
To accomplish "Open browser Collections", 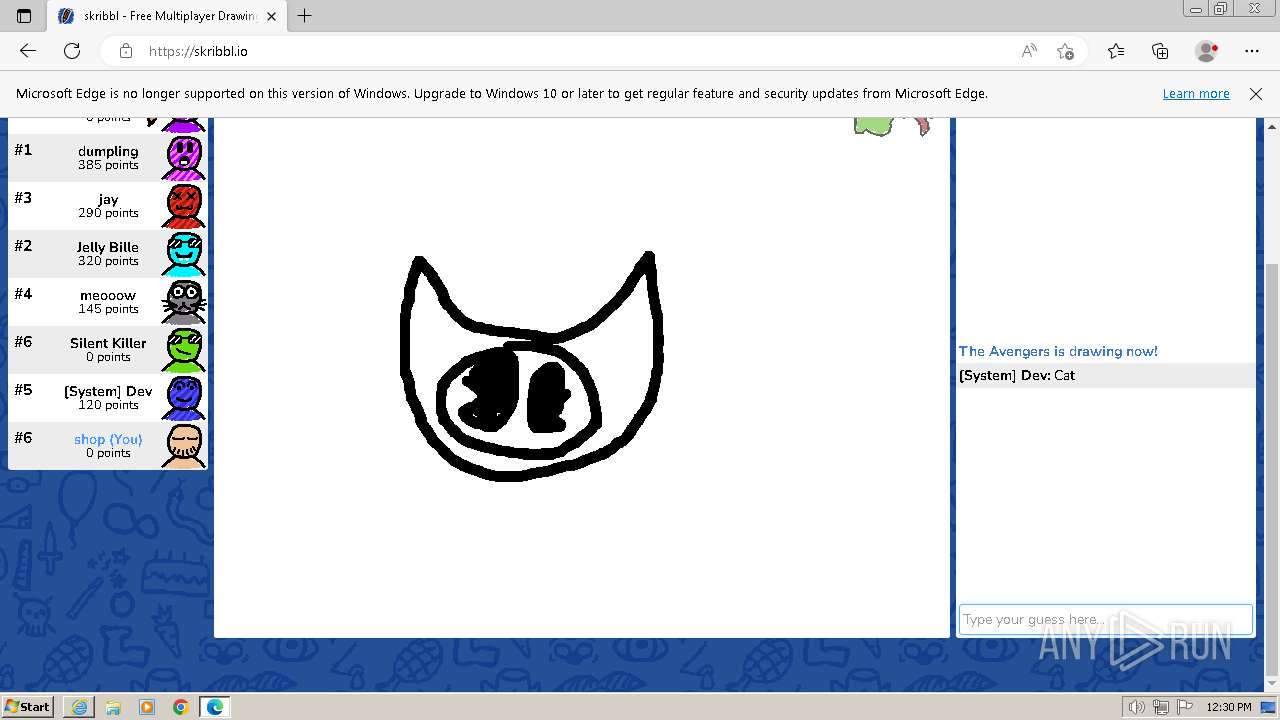I will (x=1160, y=51).
